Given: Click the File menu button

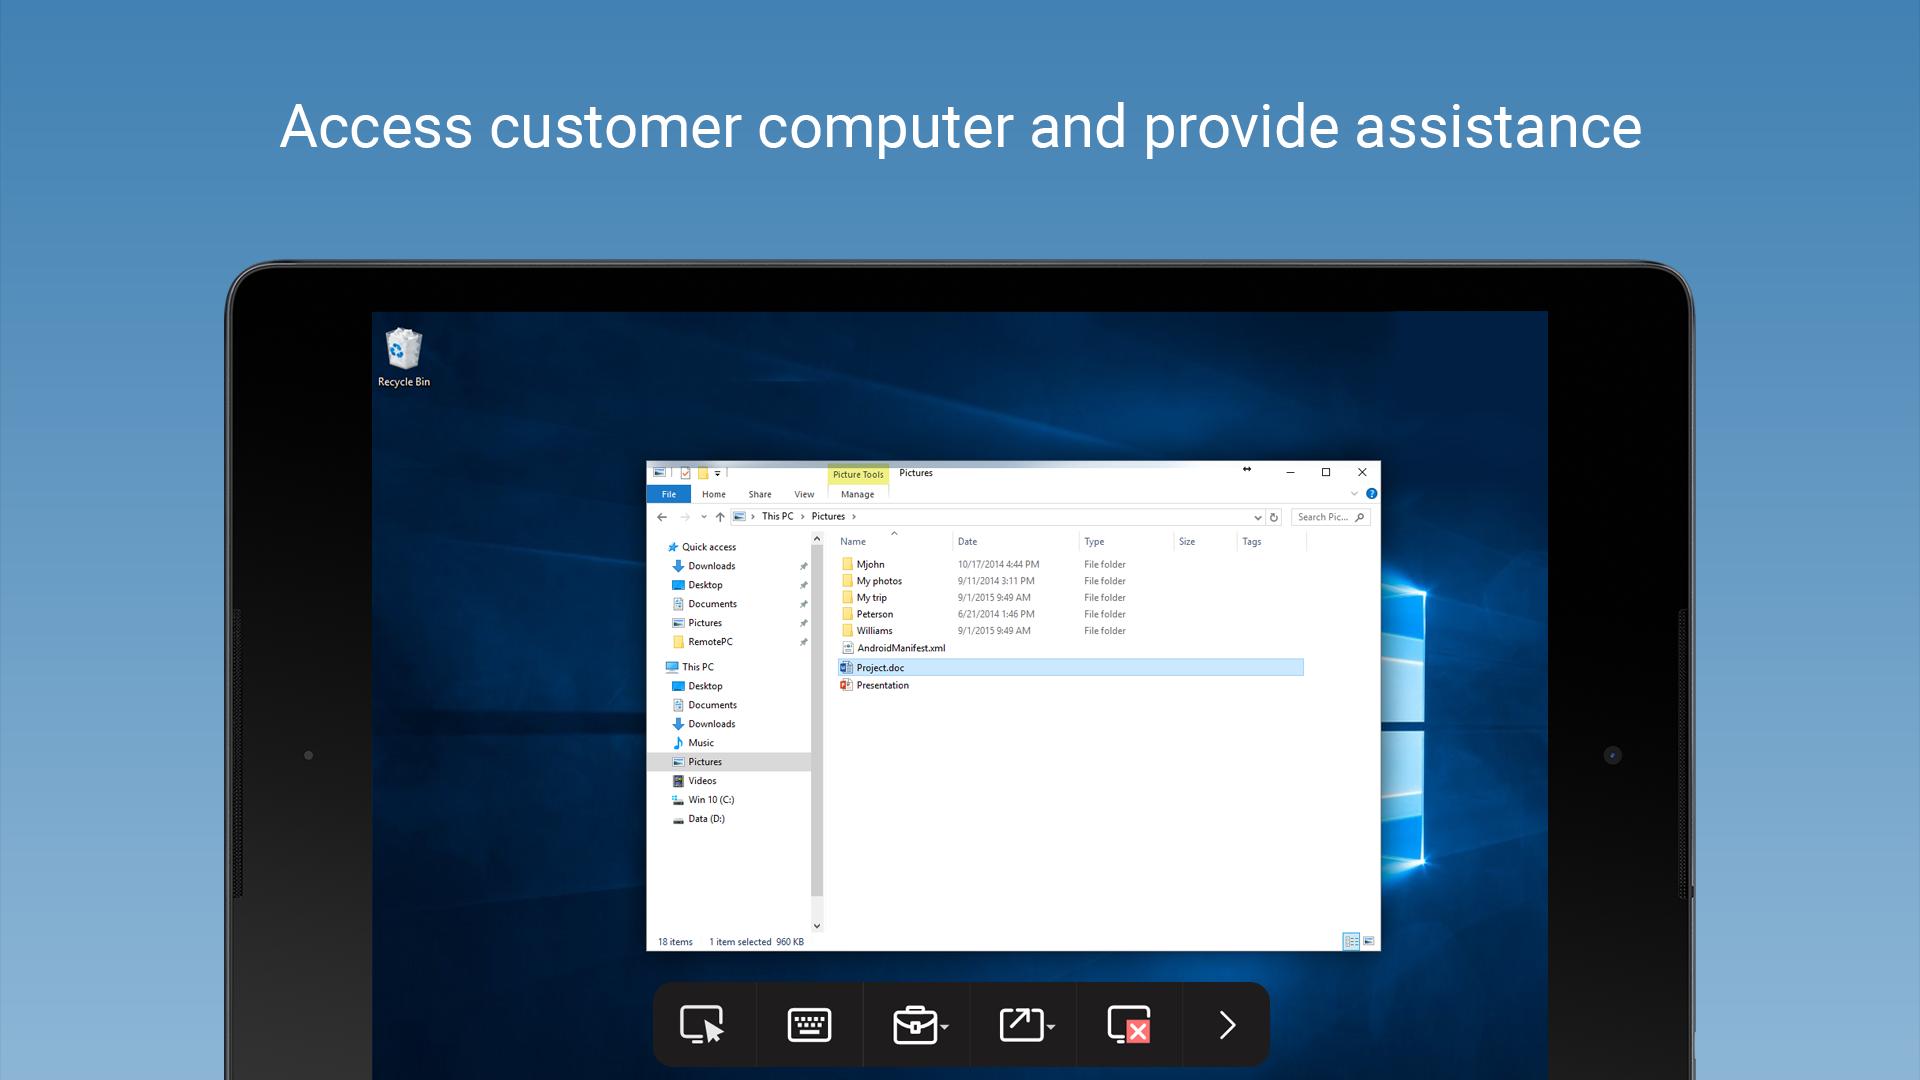Looking at the screenshot, I should (669, 494).
